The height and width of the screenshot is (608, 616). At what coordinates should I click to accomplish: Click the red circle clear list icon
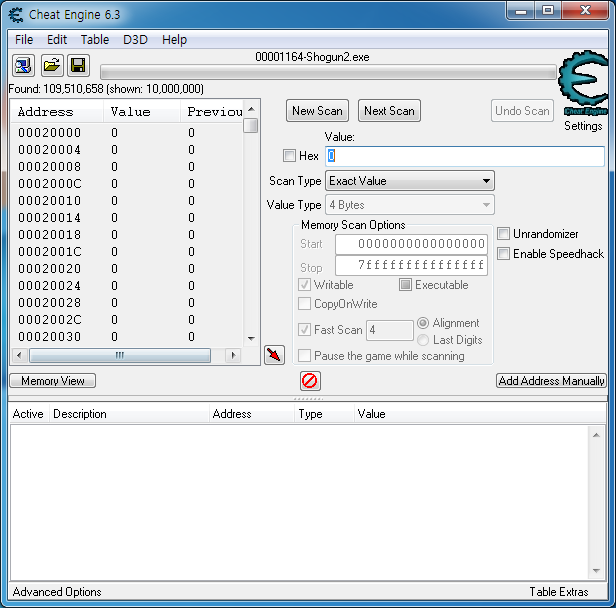(x=310, y=381)
